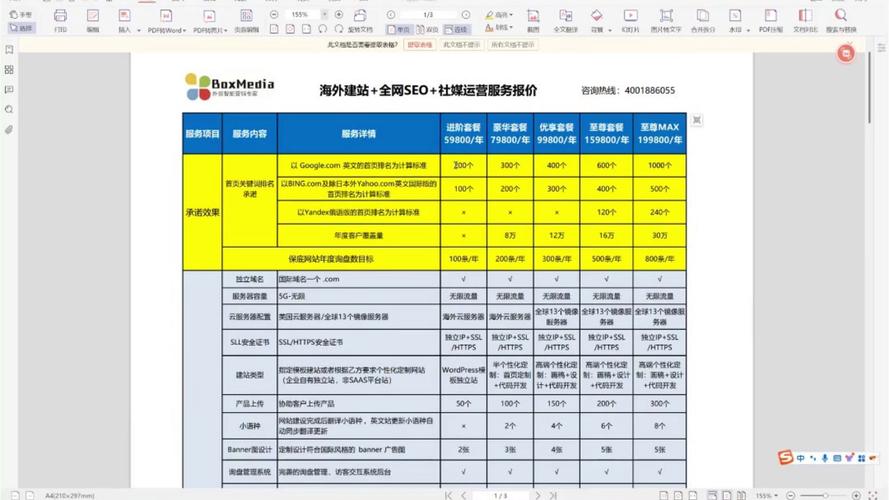This screenshot has width=889, height=500.
Task: Go to previous page in toolbar
Action: (391, 14)
